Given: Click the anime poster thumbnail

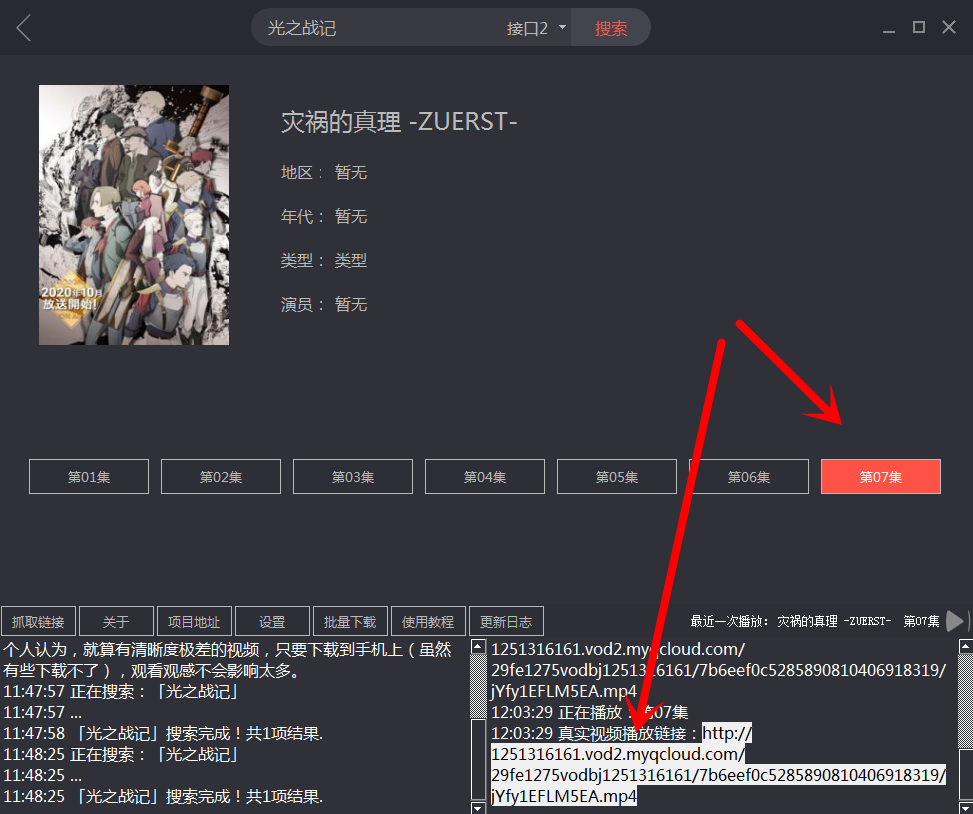Looking at the screenshot, I should tap(134, 215).
